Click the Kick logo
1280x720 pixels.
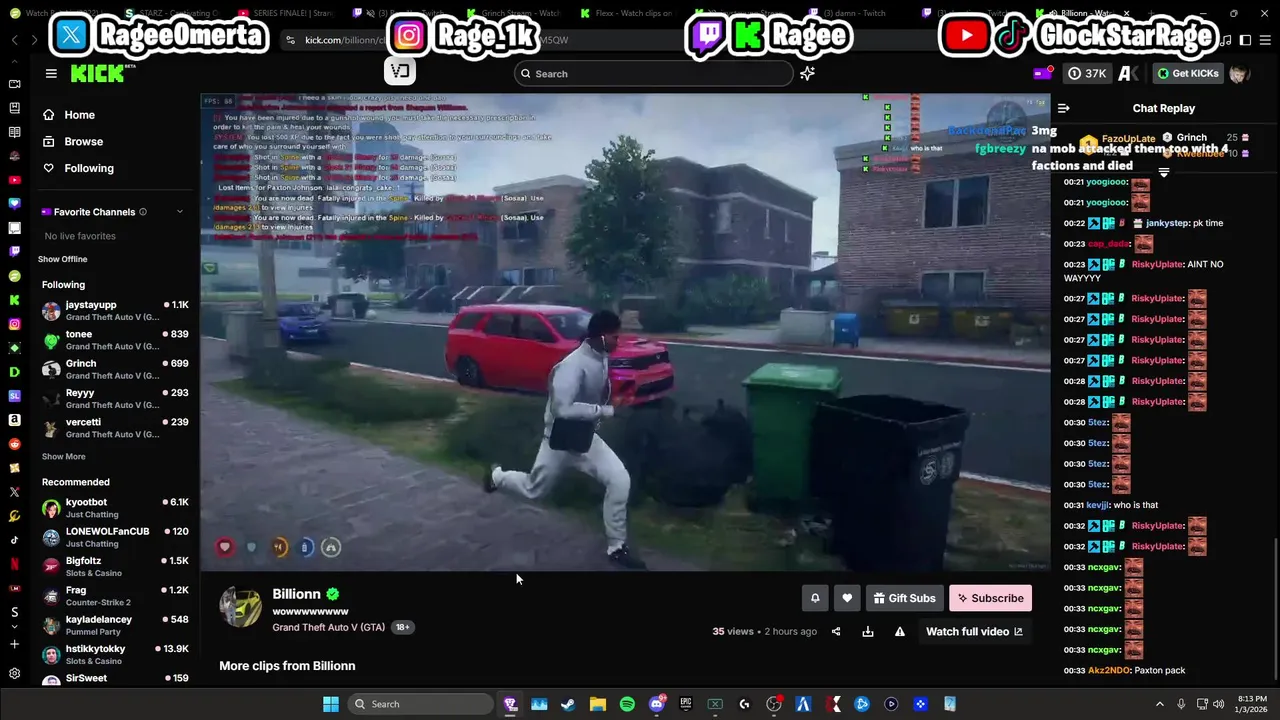coord(99,73)
